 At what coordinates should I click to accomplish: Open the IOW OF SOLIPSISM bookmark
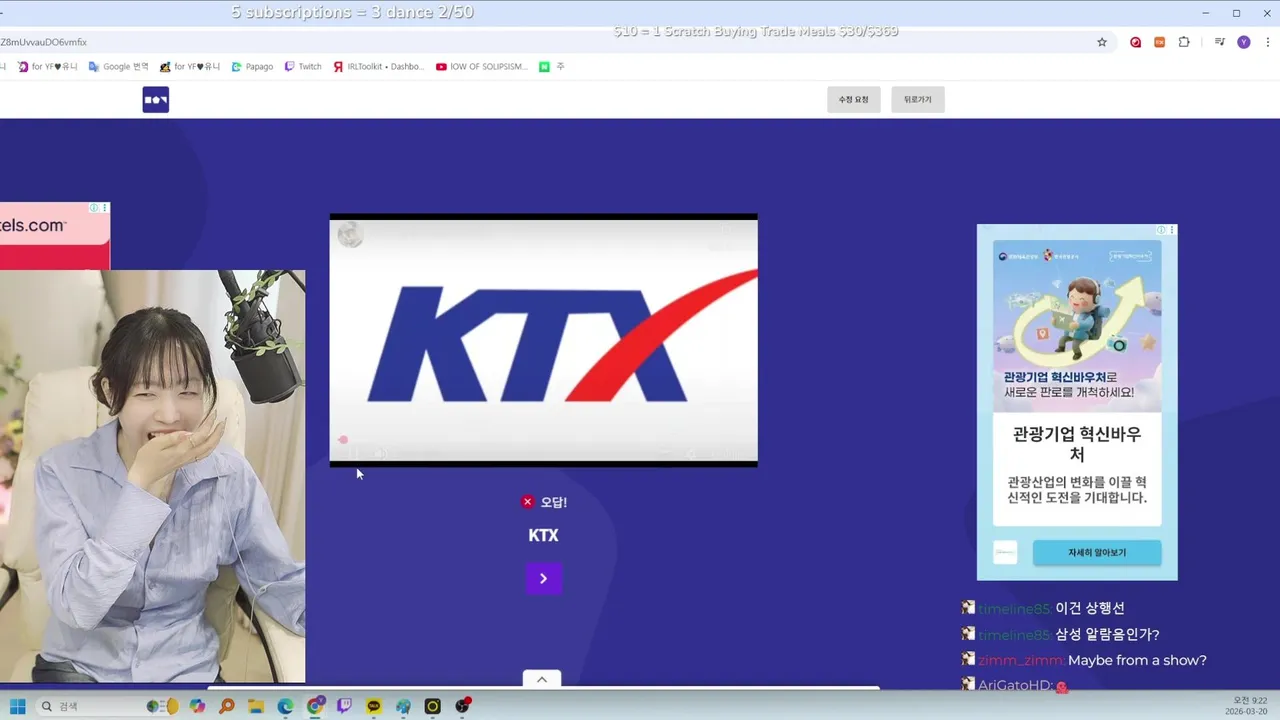482,67
